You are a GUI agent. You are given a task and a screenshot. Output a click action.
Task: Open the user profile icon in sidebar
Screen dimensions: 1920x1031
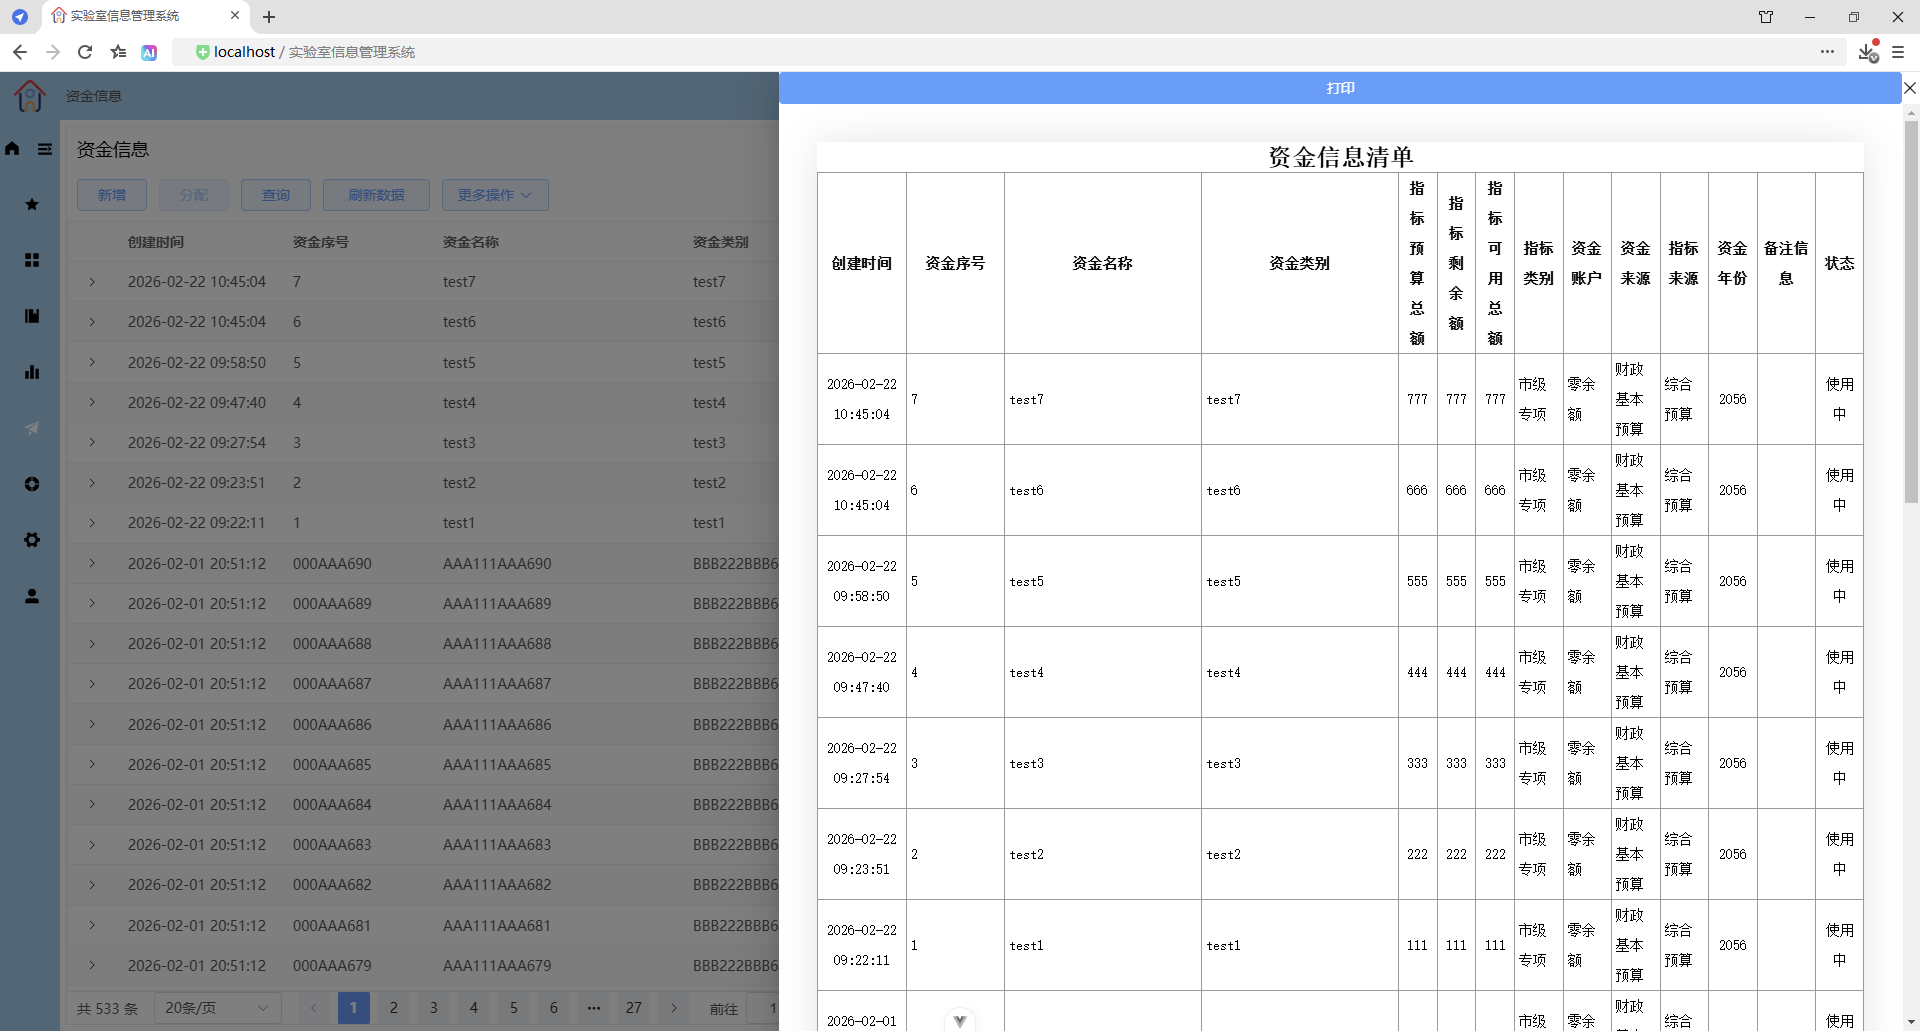pyautogui.click(x=32, y=596)
